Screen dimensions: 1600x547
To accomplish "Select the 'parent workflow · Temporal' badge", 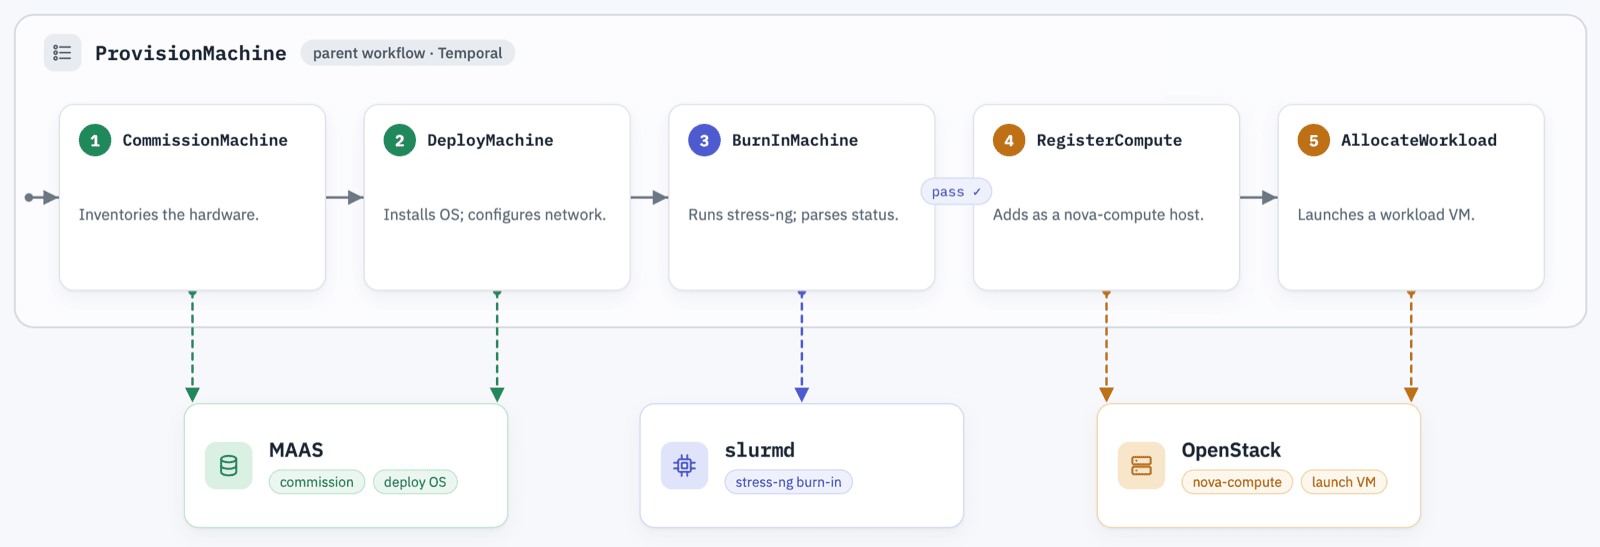I will click(407, 53).
